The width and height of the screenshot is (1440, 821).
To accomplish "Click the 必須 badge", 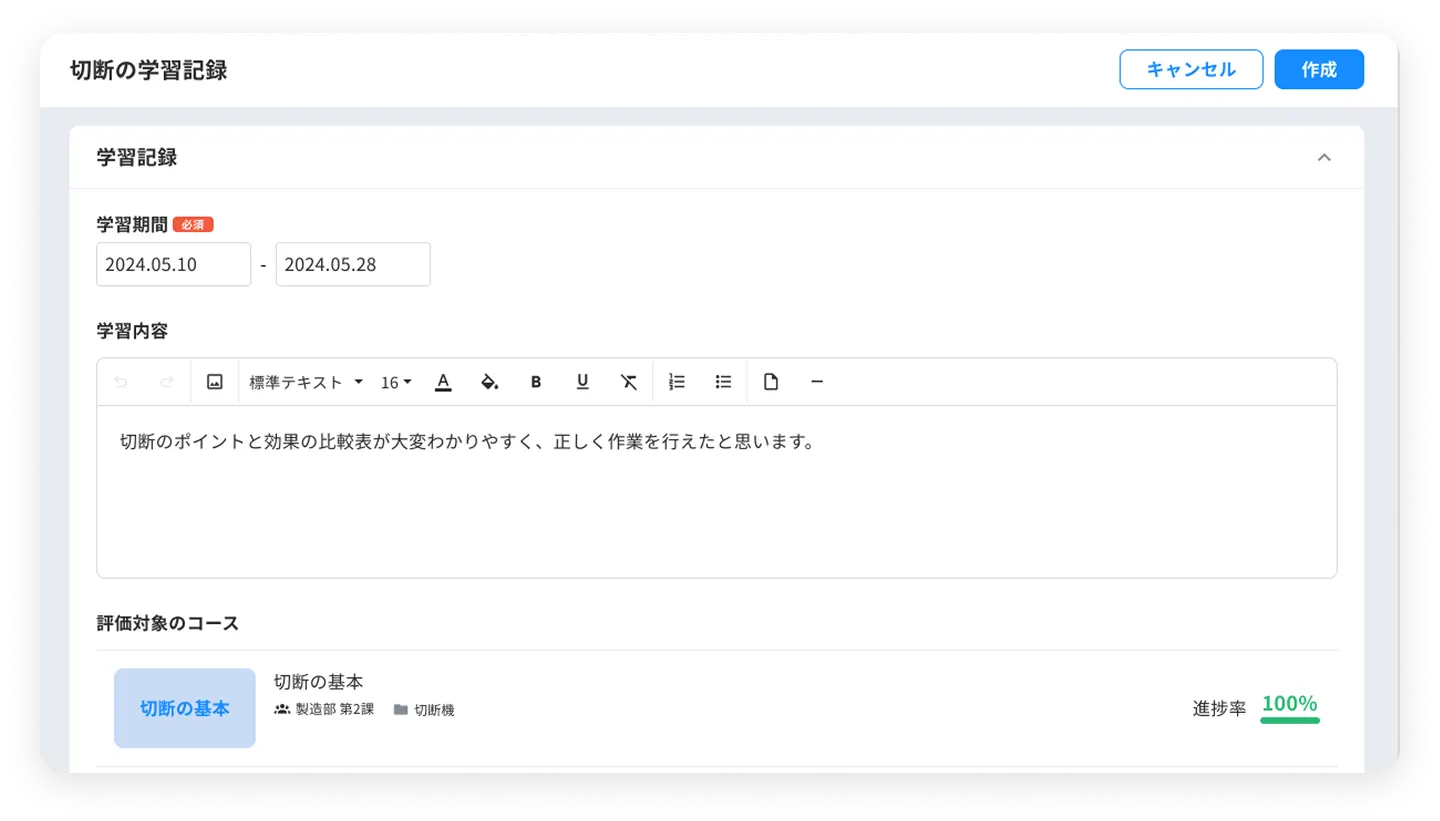I will pyautogui.click(x=193, y=225).
